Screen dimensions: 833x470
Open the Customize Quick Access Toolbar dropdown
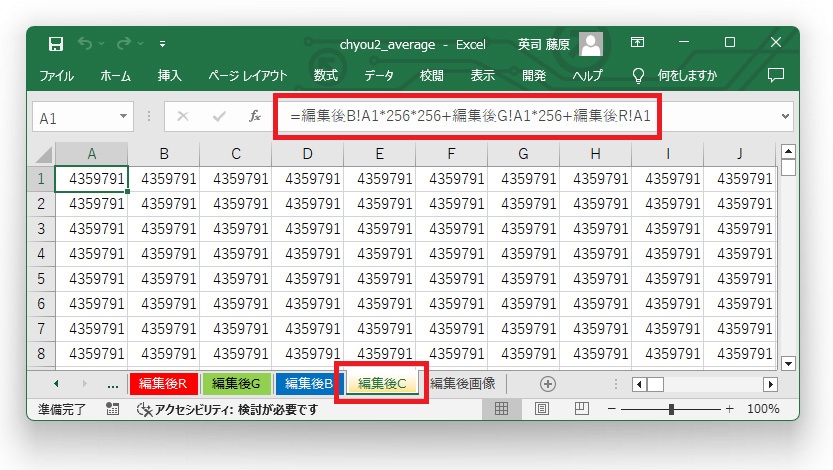click(x=162, y=44)
